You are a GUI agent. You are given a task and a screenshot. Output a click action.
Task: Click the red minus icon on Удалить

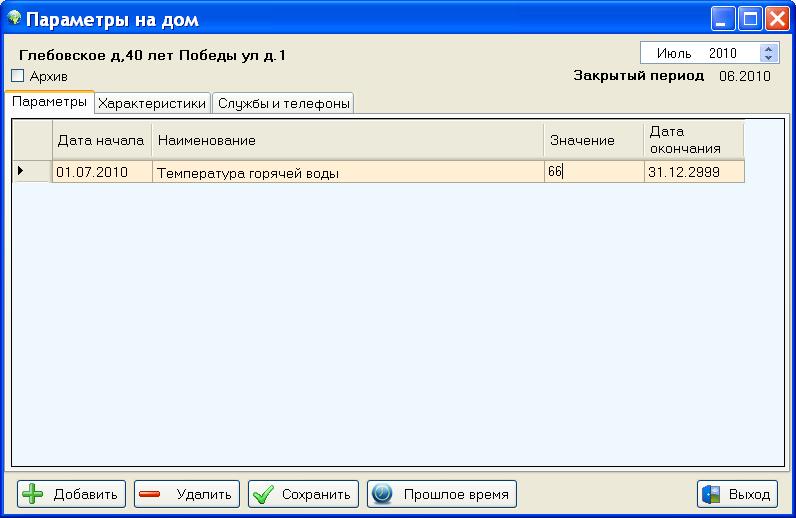click(149, 494)
